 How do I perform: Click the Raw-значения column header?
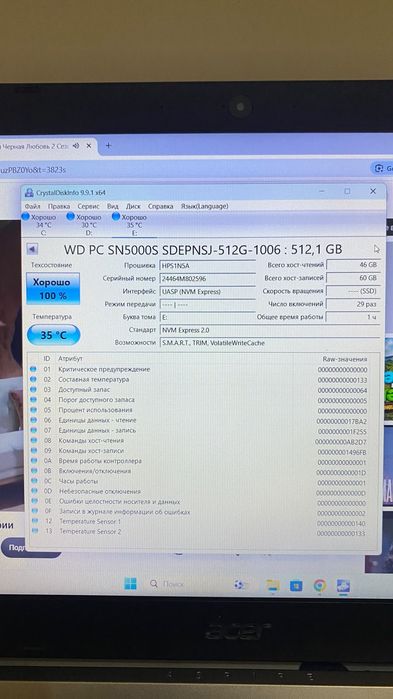tap(345, 359)
